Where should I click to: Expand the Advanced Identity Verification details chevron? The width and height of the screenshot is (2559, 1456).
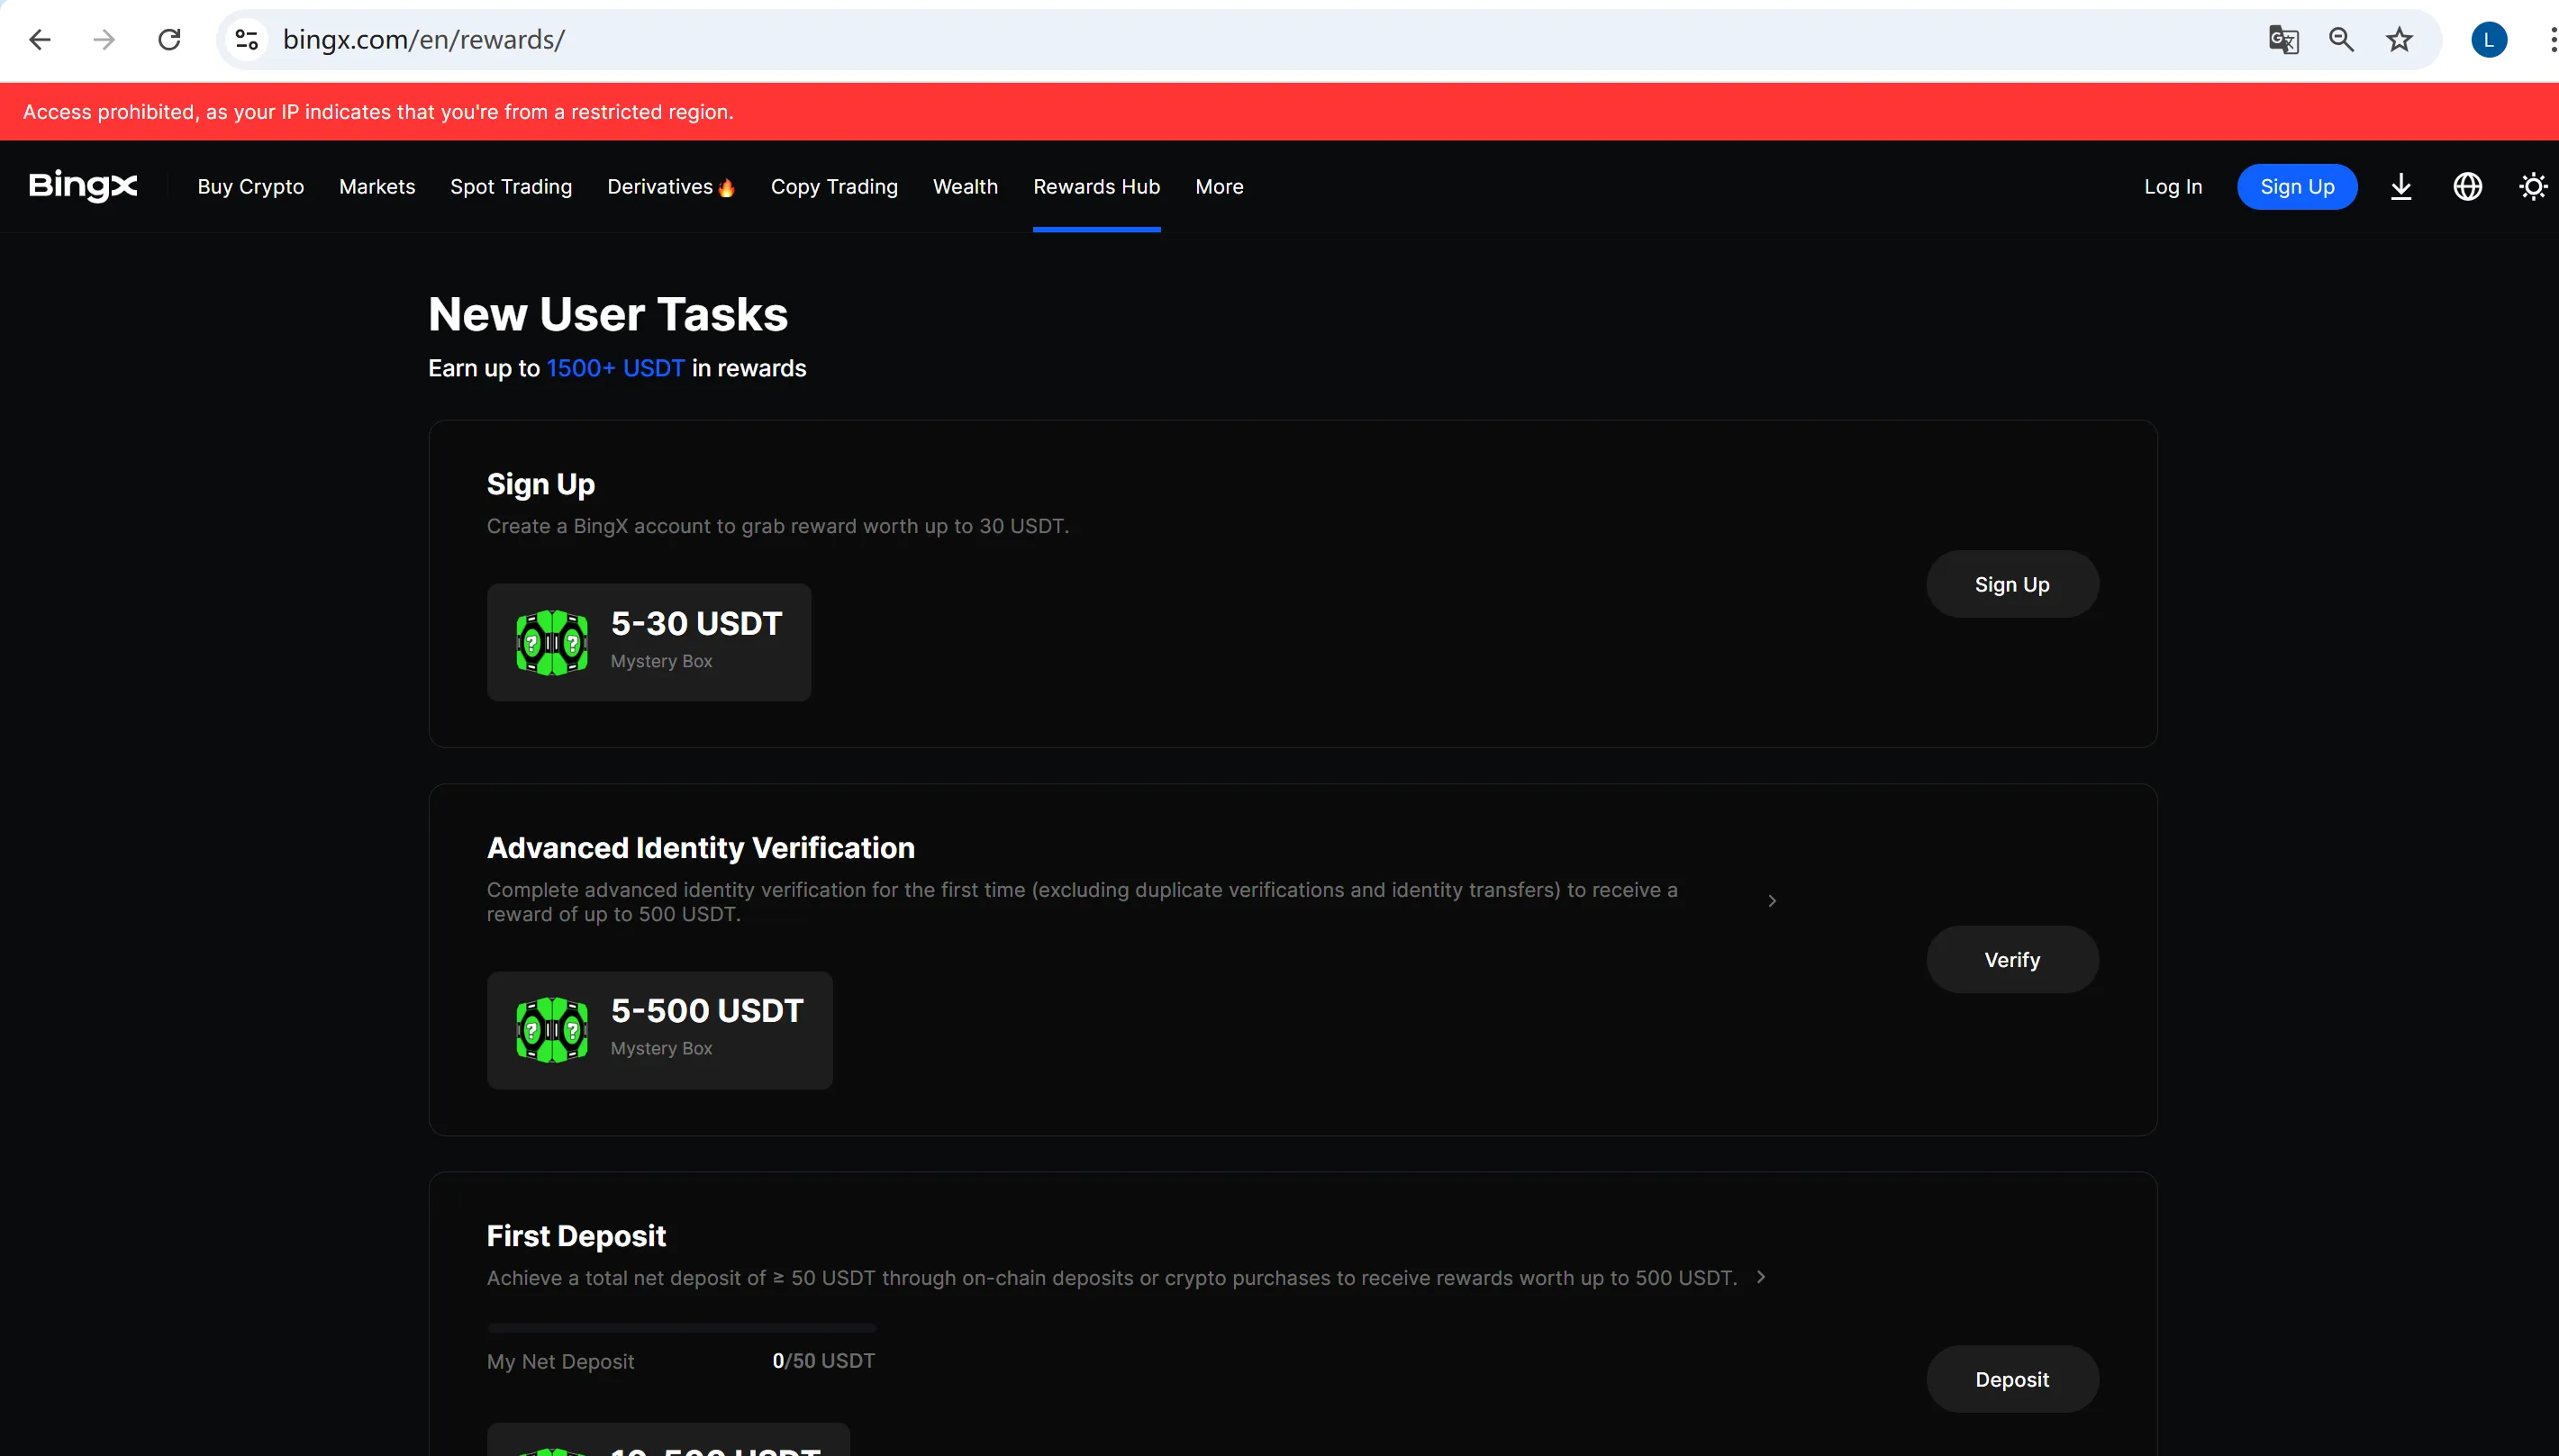[x=1771, y=901]
